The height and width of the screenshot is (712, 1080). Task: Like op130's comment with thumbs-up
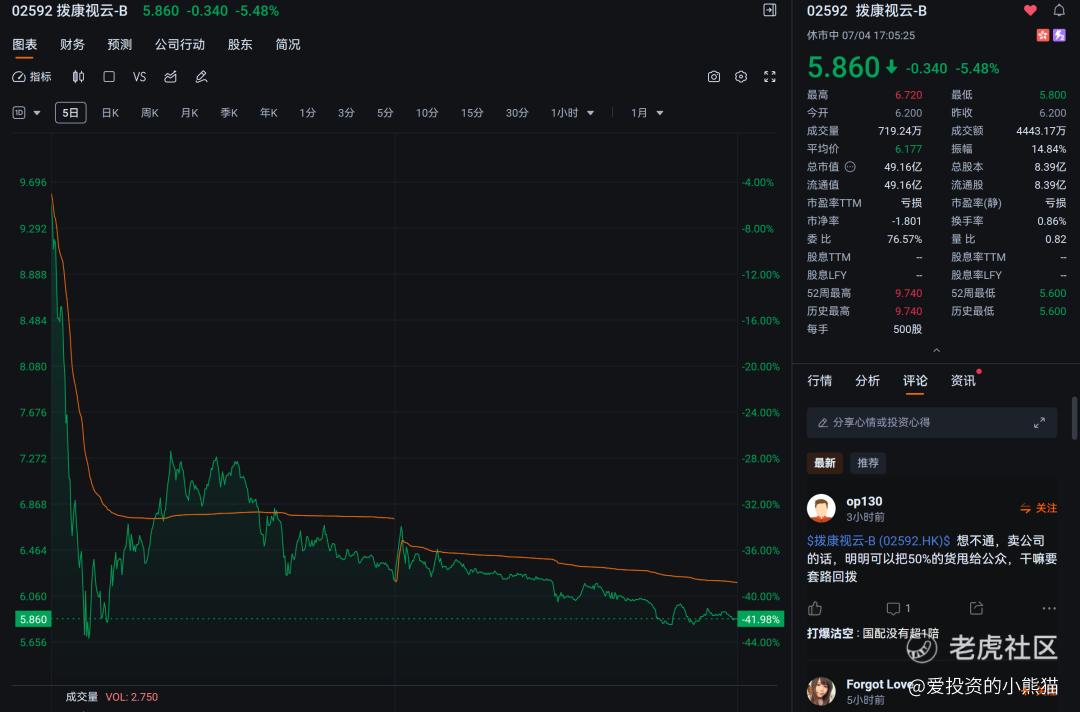[x=816, y=608]
